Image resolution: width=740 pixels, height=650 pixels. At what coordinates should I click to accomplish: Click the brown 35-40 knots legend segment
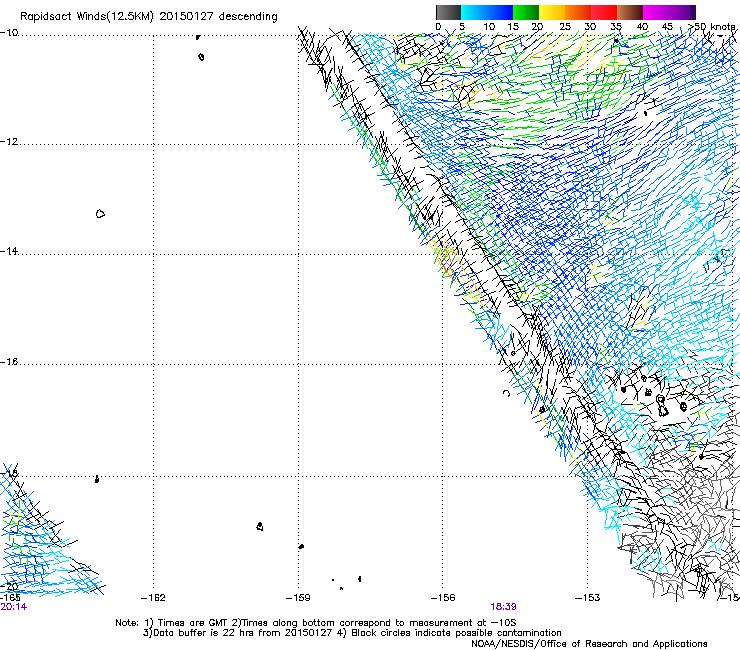pyautogui.click(x=630, y=12)
